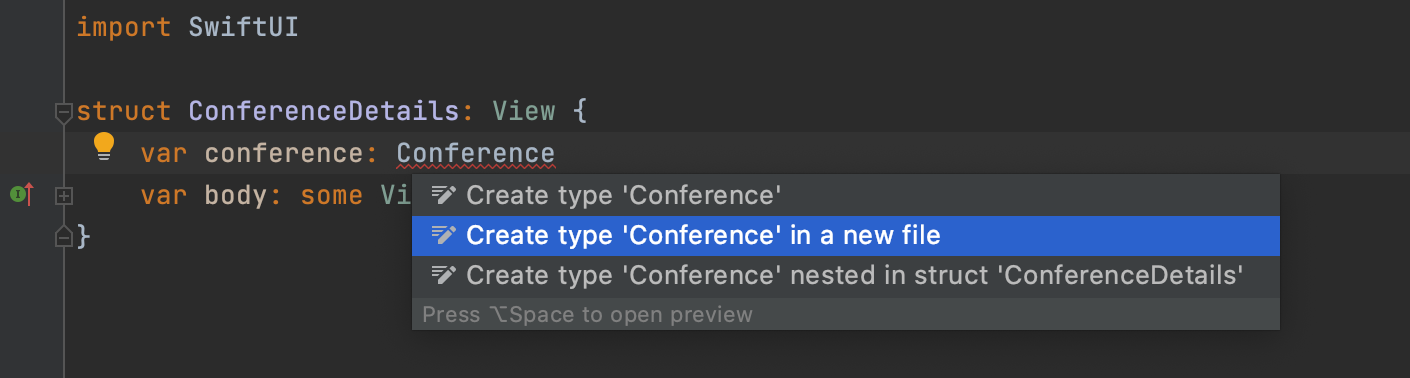This screenshot has width=1410, height=378.
Task: Place cursor on the 'conference' variable name
Action: click(x=284, y=154)
